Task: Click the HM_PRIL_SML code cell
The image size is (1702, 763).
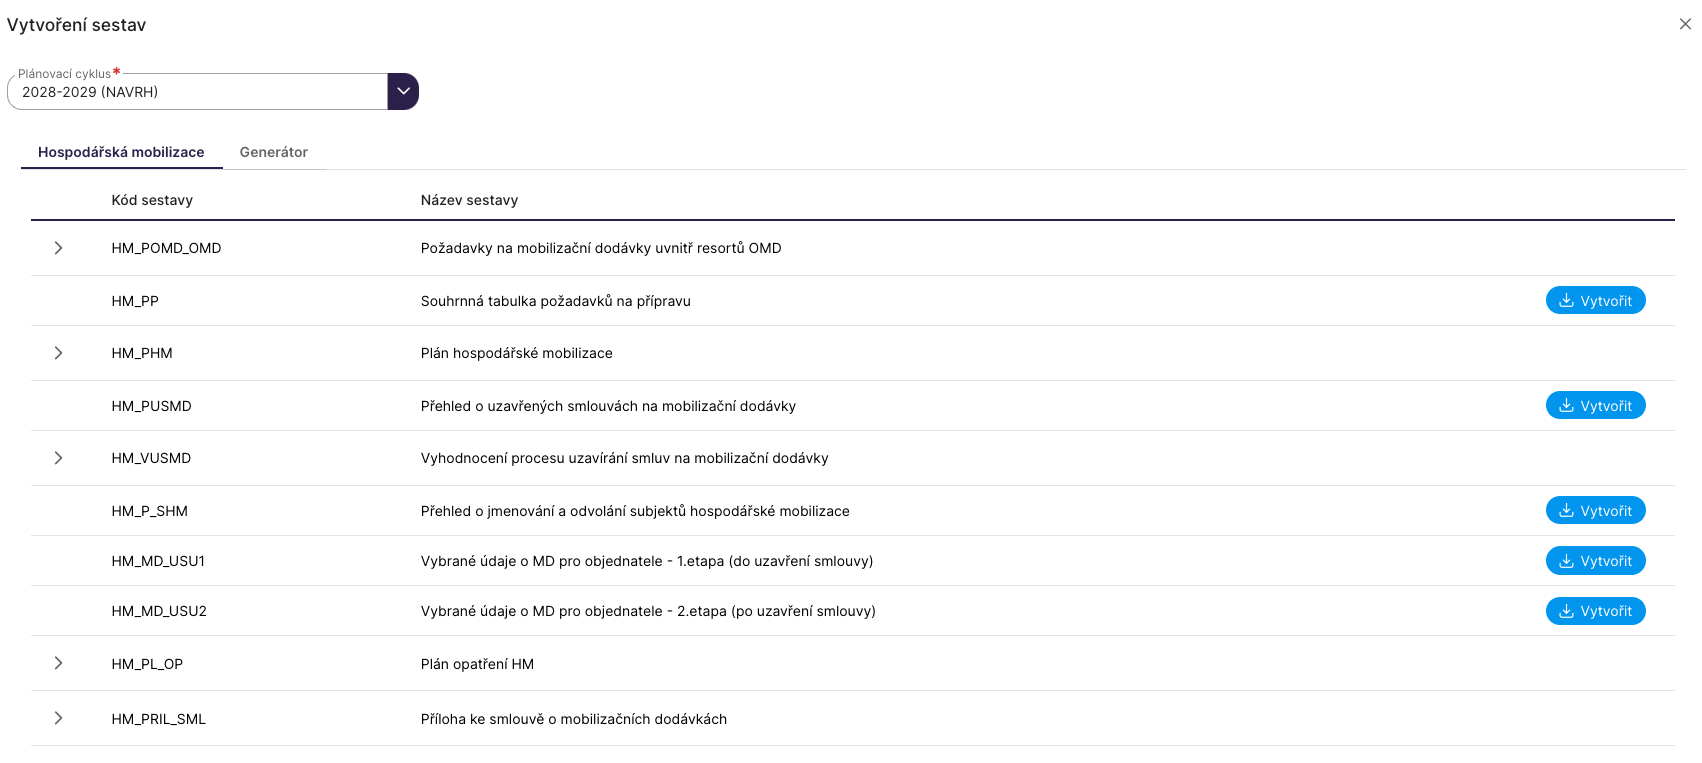Action: 158,719
